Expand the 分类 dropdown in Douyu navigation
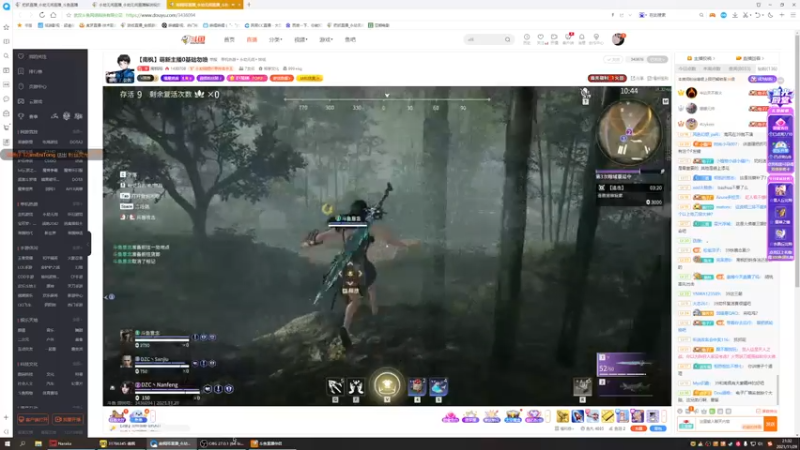 pyautogui.click(x=276, y=39)
